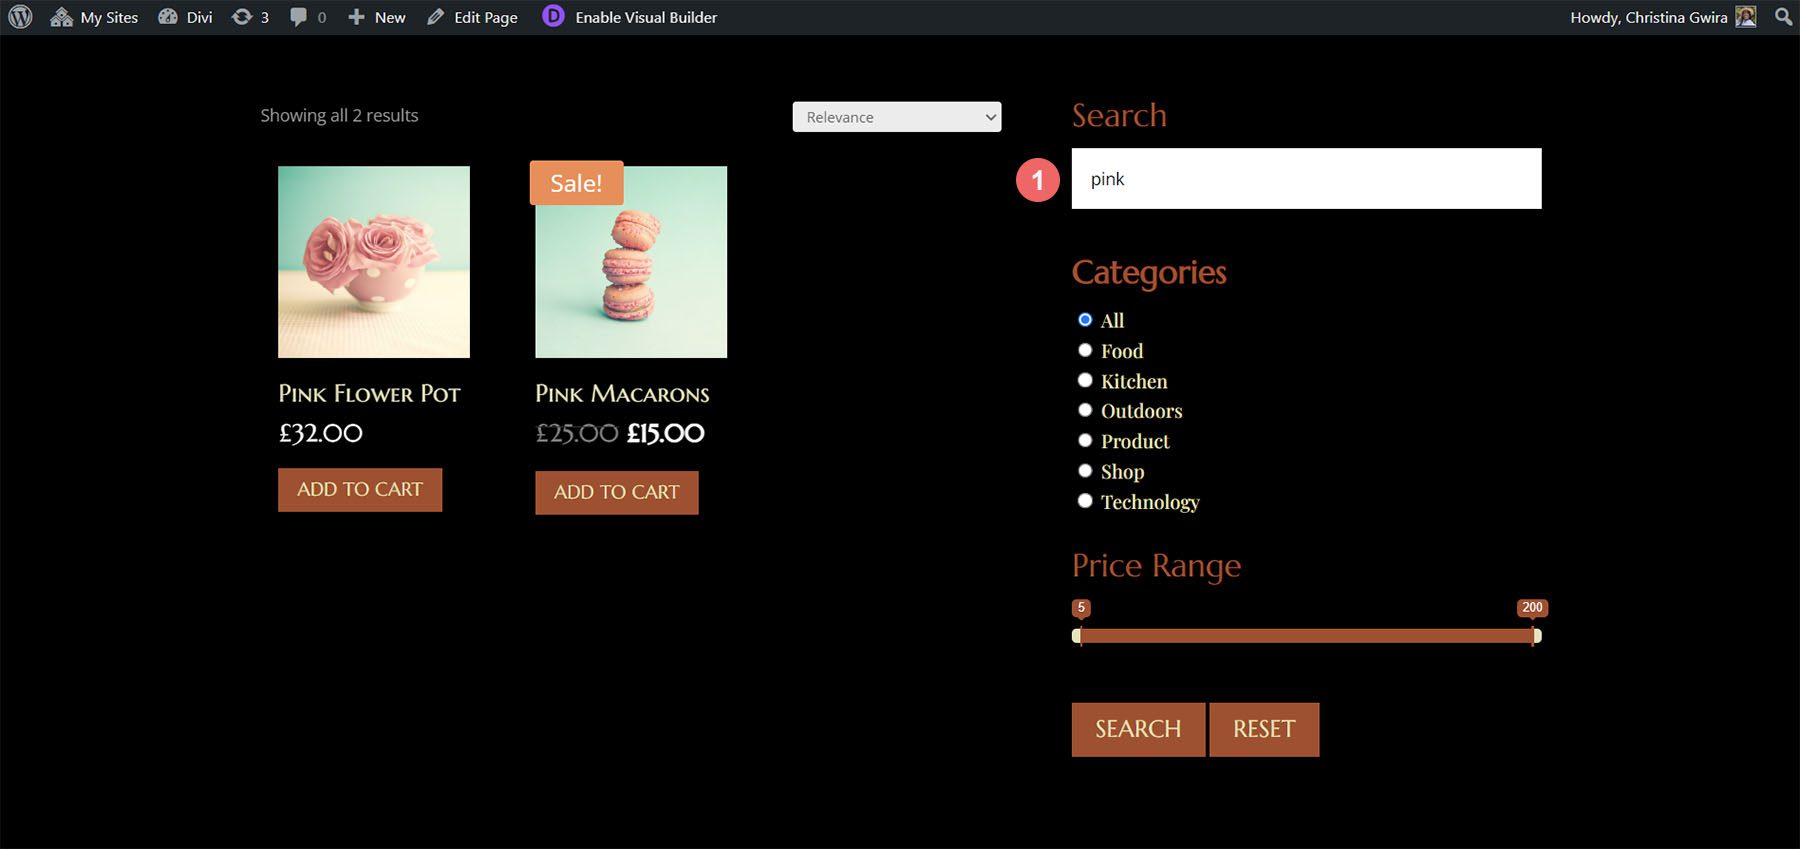Select the Product category radio

(x=1085, y=440)
